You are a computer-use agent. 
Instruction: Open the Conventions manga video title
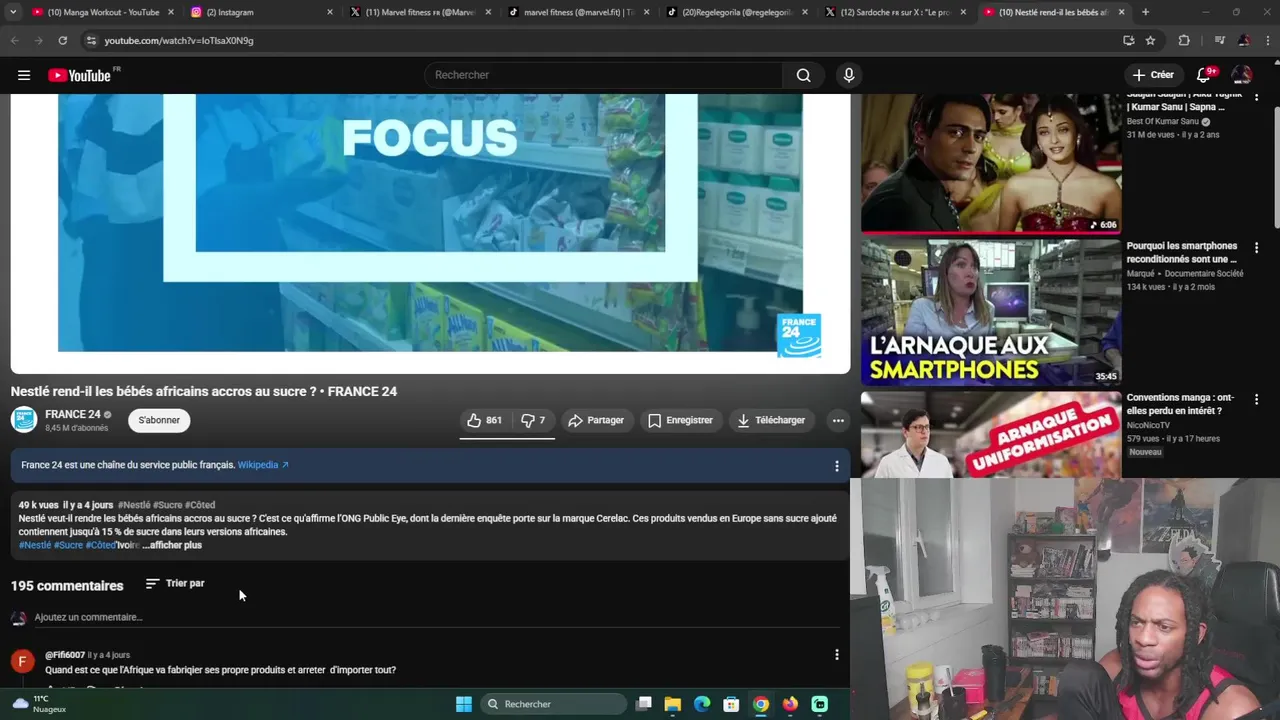(1180, 405)
